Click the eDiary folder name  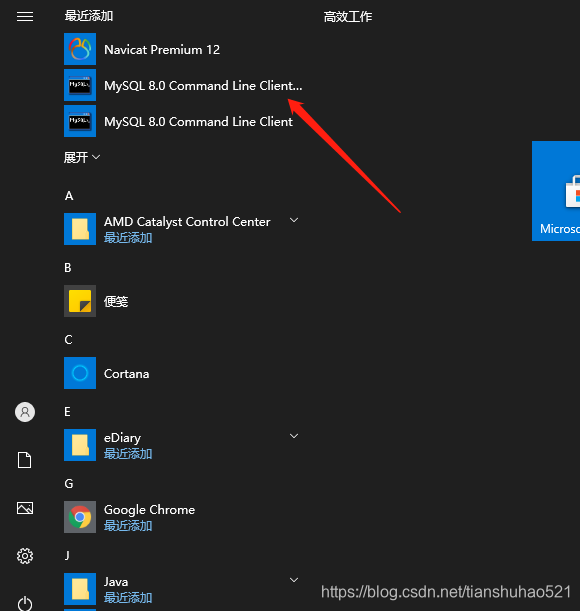122,438
